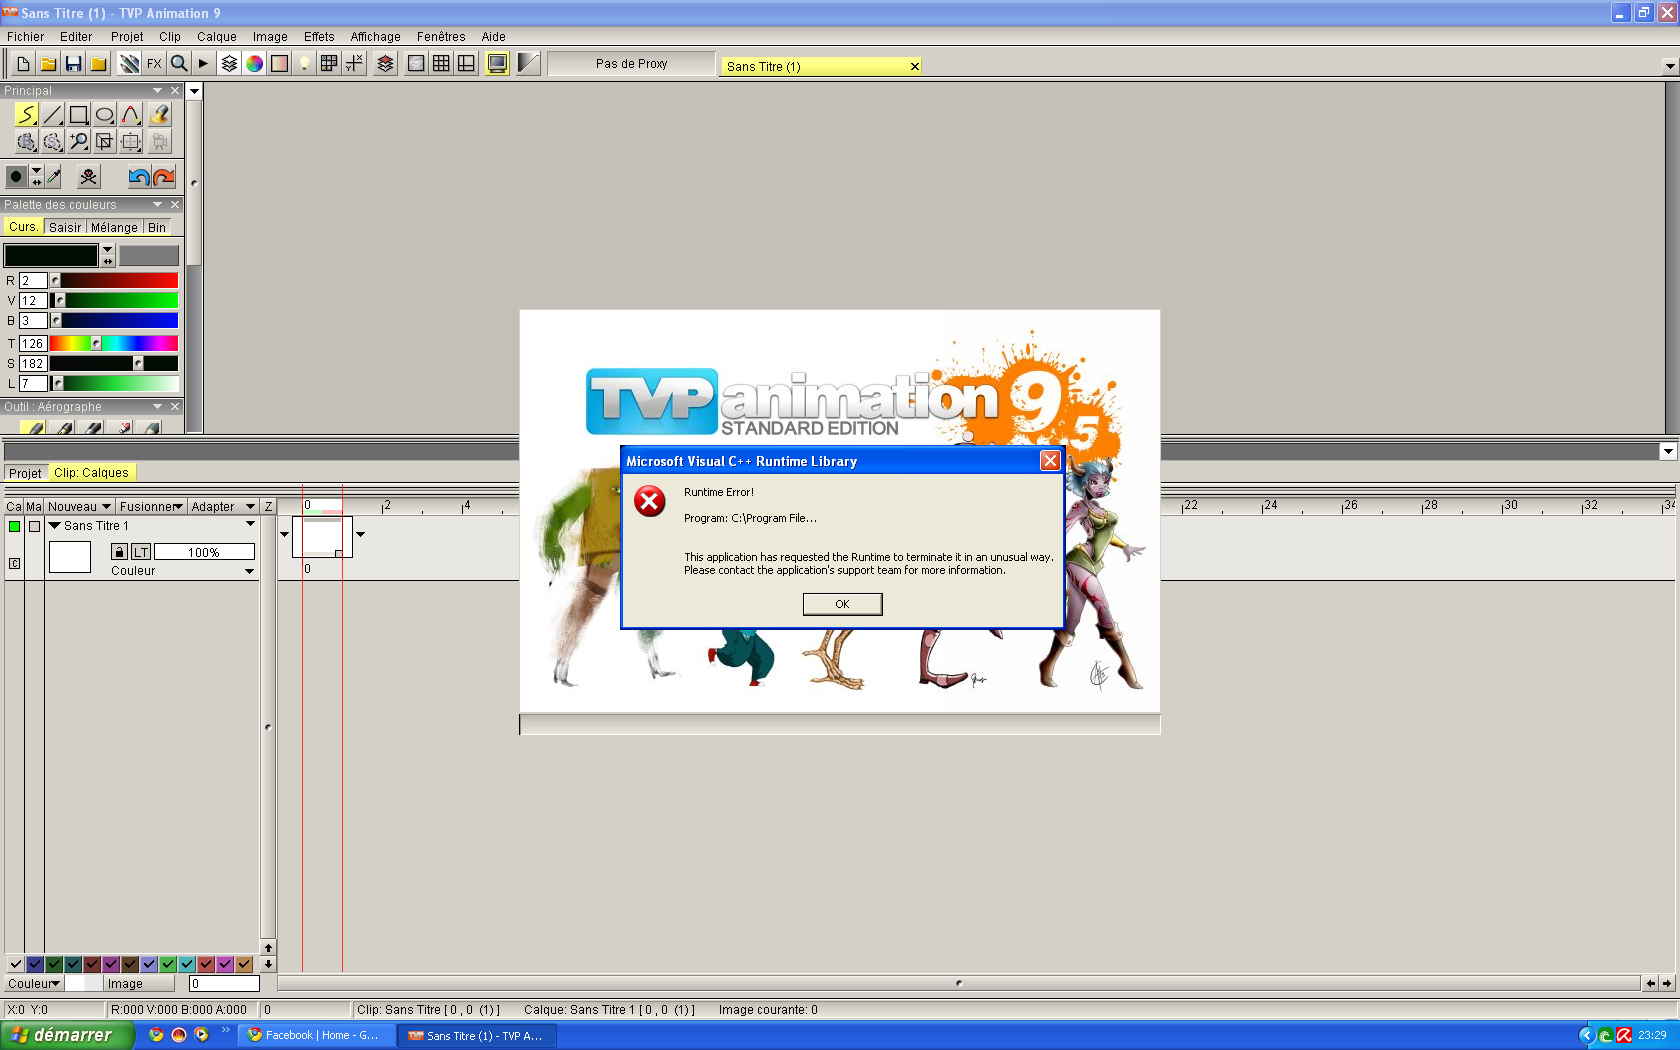The width and height of the screenshot is (1680, 1050).
Task: Click the red stacked layers toolbar icon
Action: (x=385, y=63)
